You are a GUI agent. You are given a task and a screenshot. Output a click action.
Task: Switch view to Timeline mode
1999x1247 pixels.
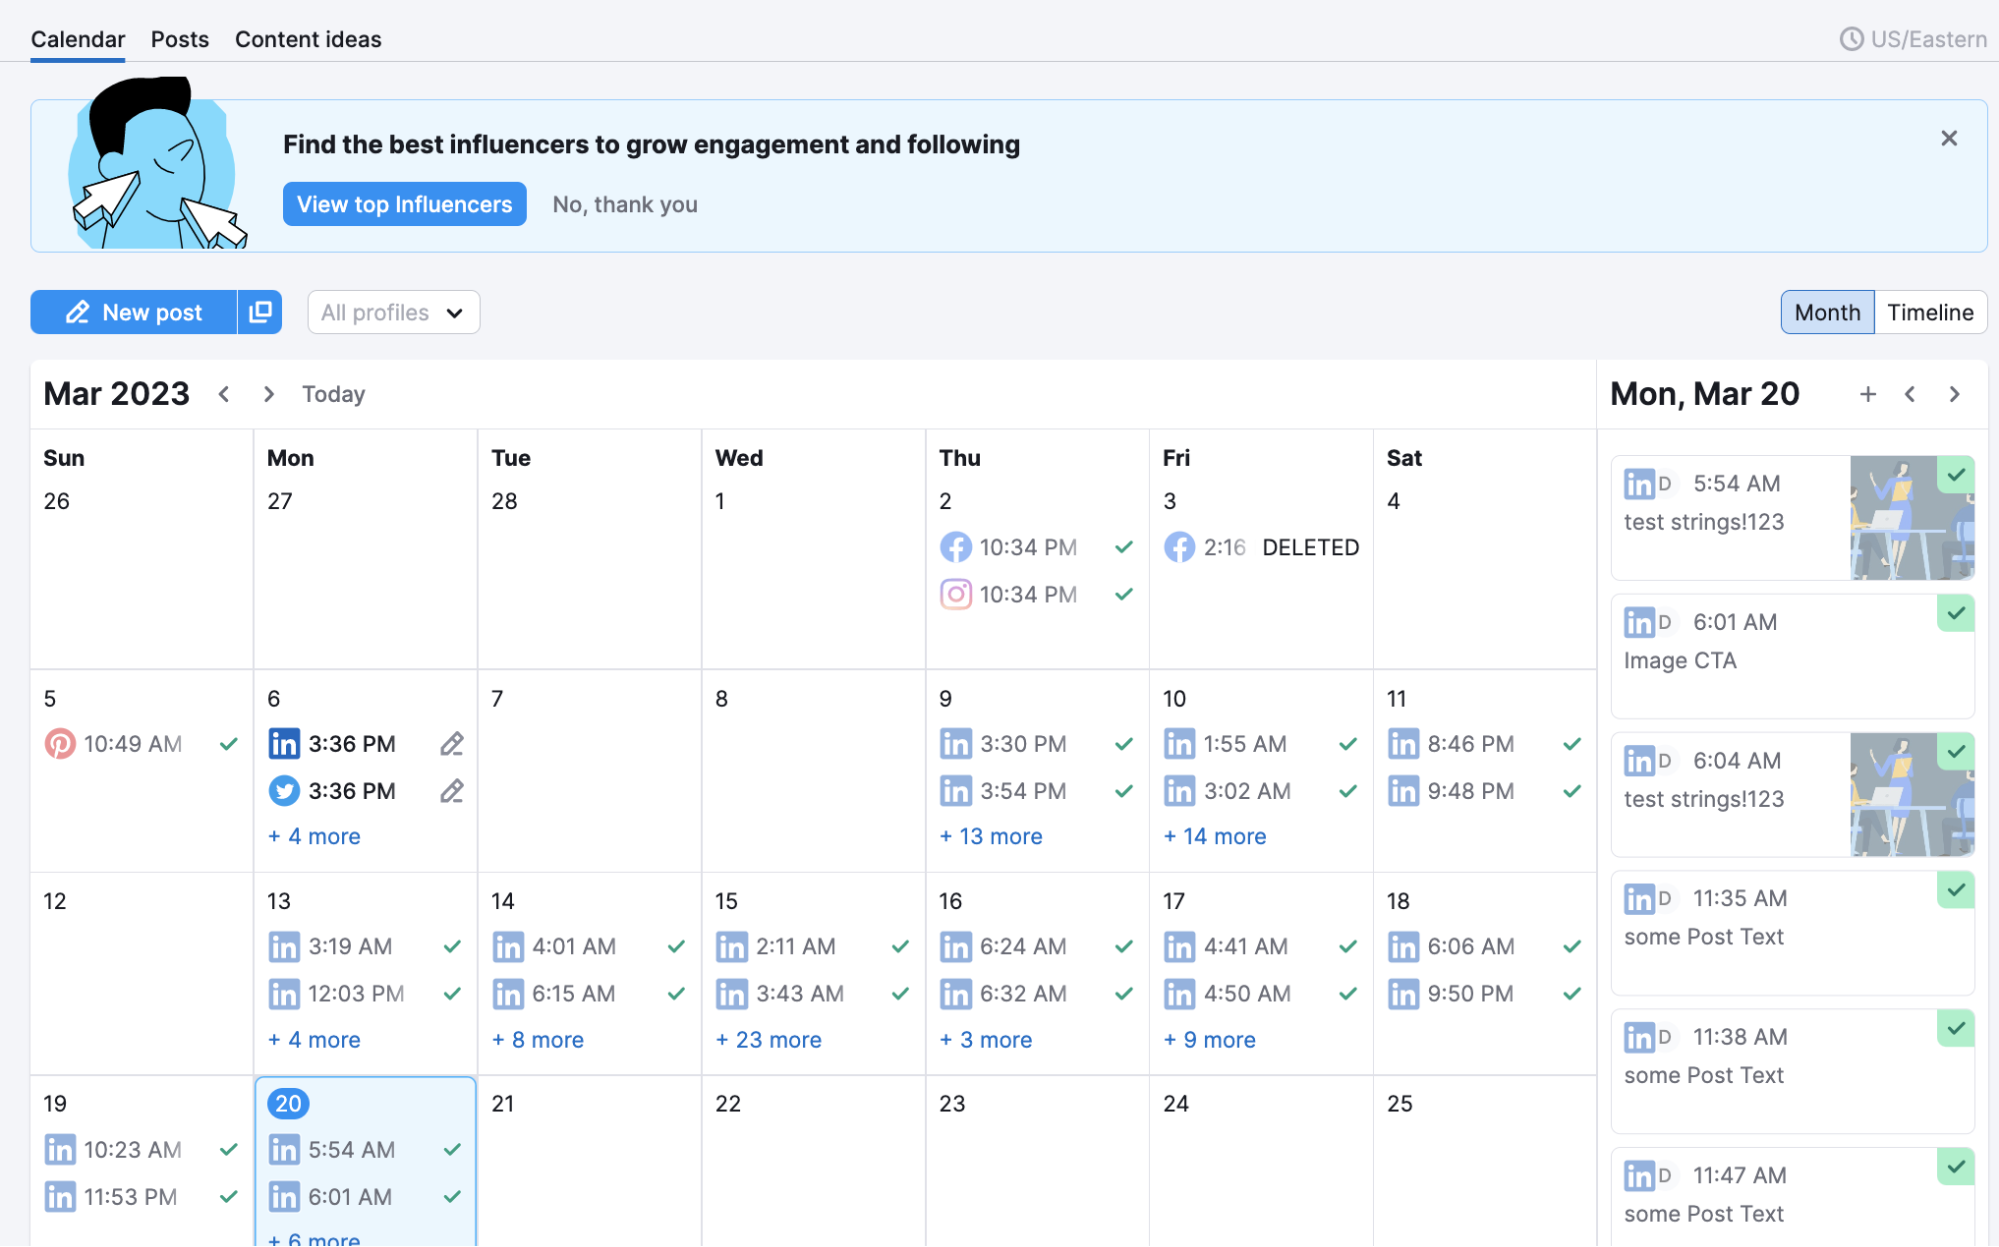(x=1929, y=312)
